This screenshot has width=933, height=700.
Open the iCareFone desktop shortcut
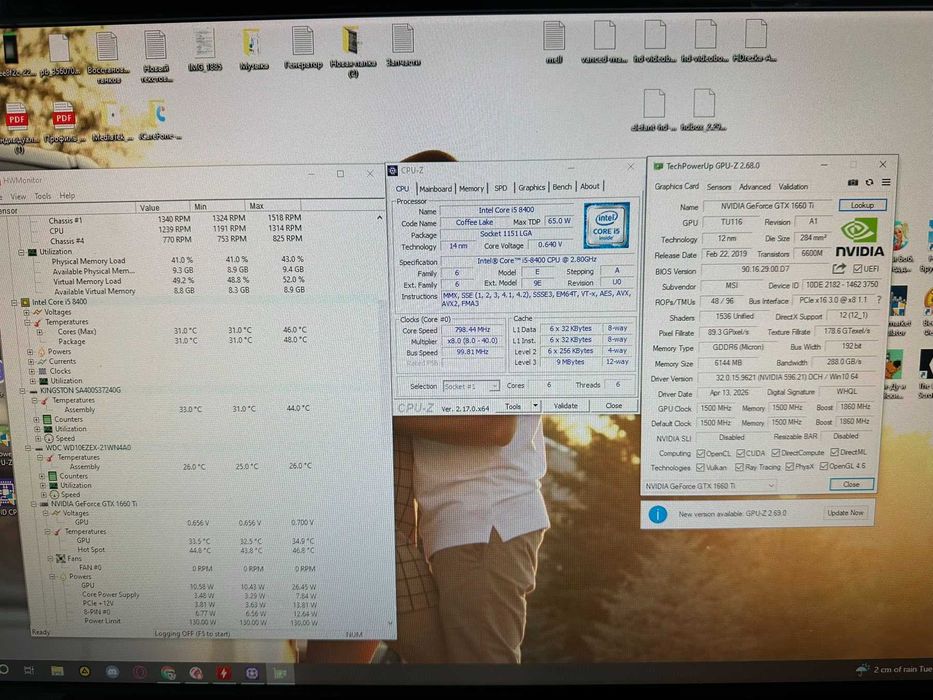[159, 121]
